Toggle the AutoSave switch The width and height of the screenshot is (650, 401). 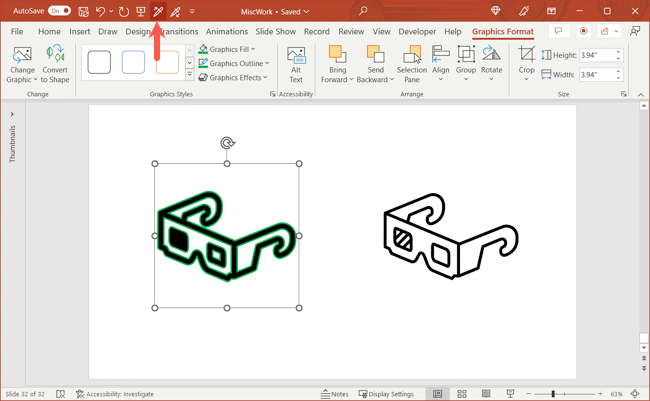pos(59,11)
